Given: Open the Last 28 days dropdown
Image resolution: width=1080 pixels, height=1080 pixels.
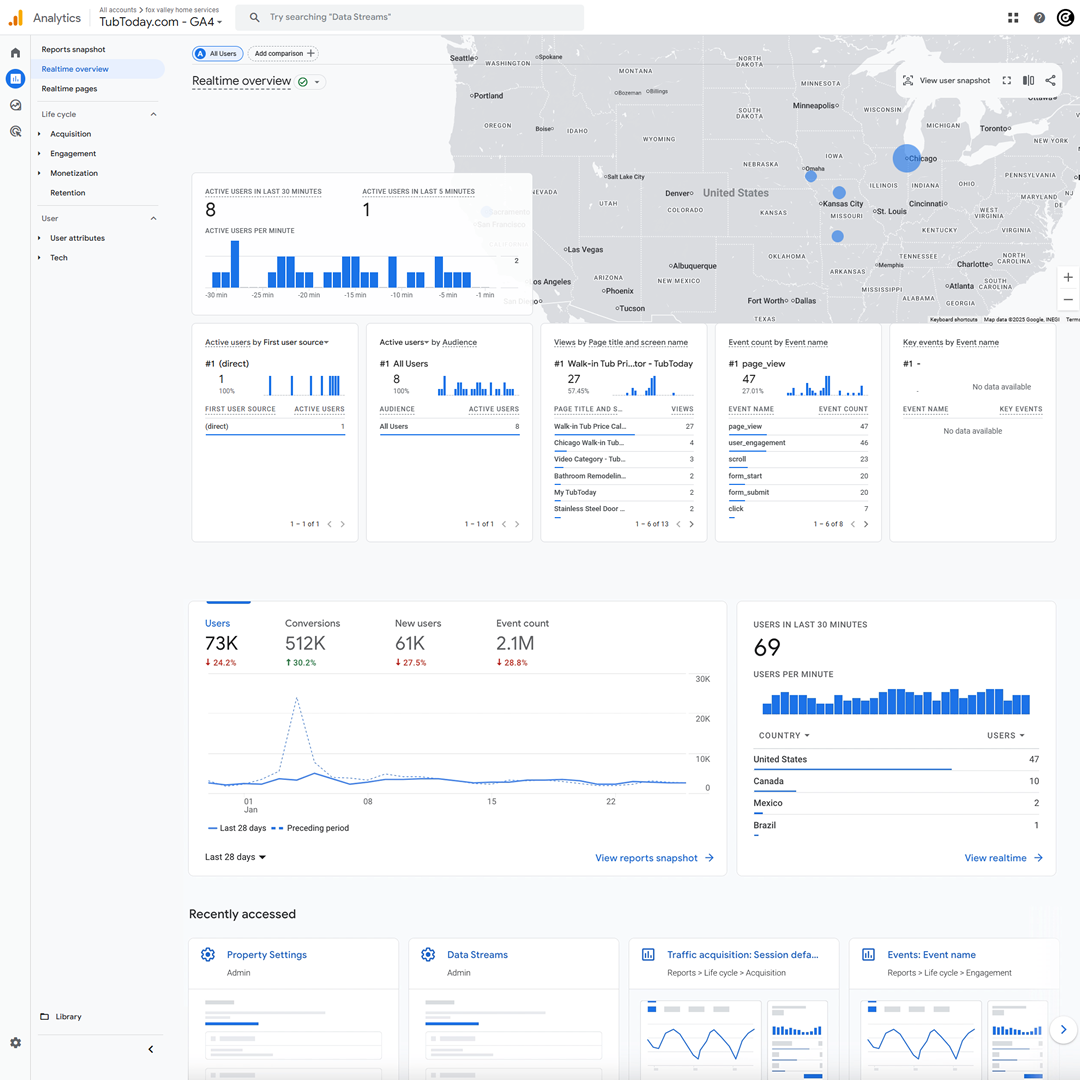Looking at the screenshot, I should click(236, 857).
